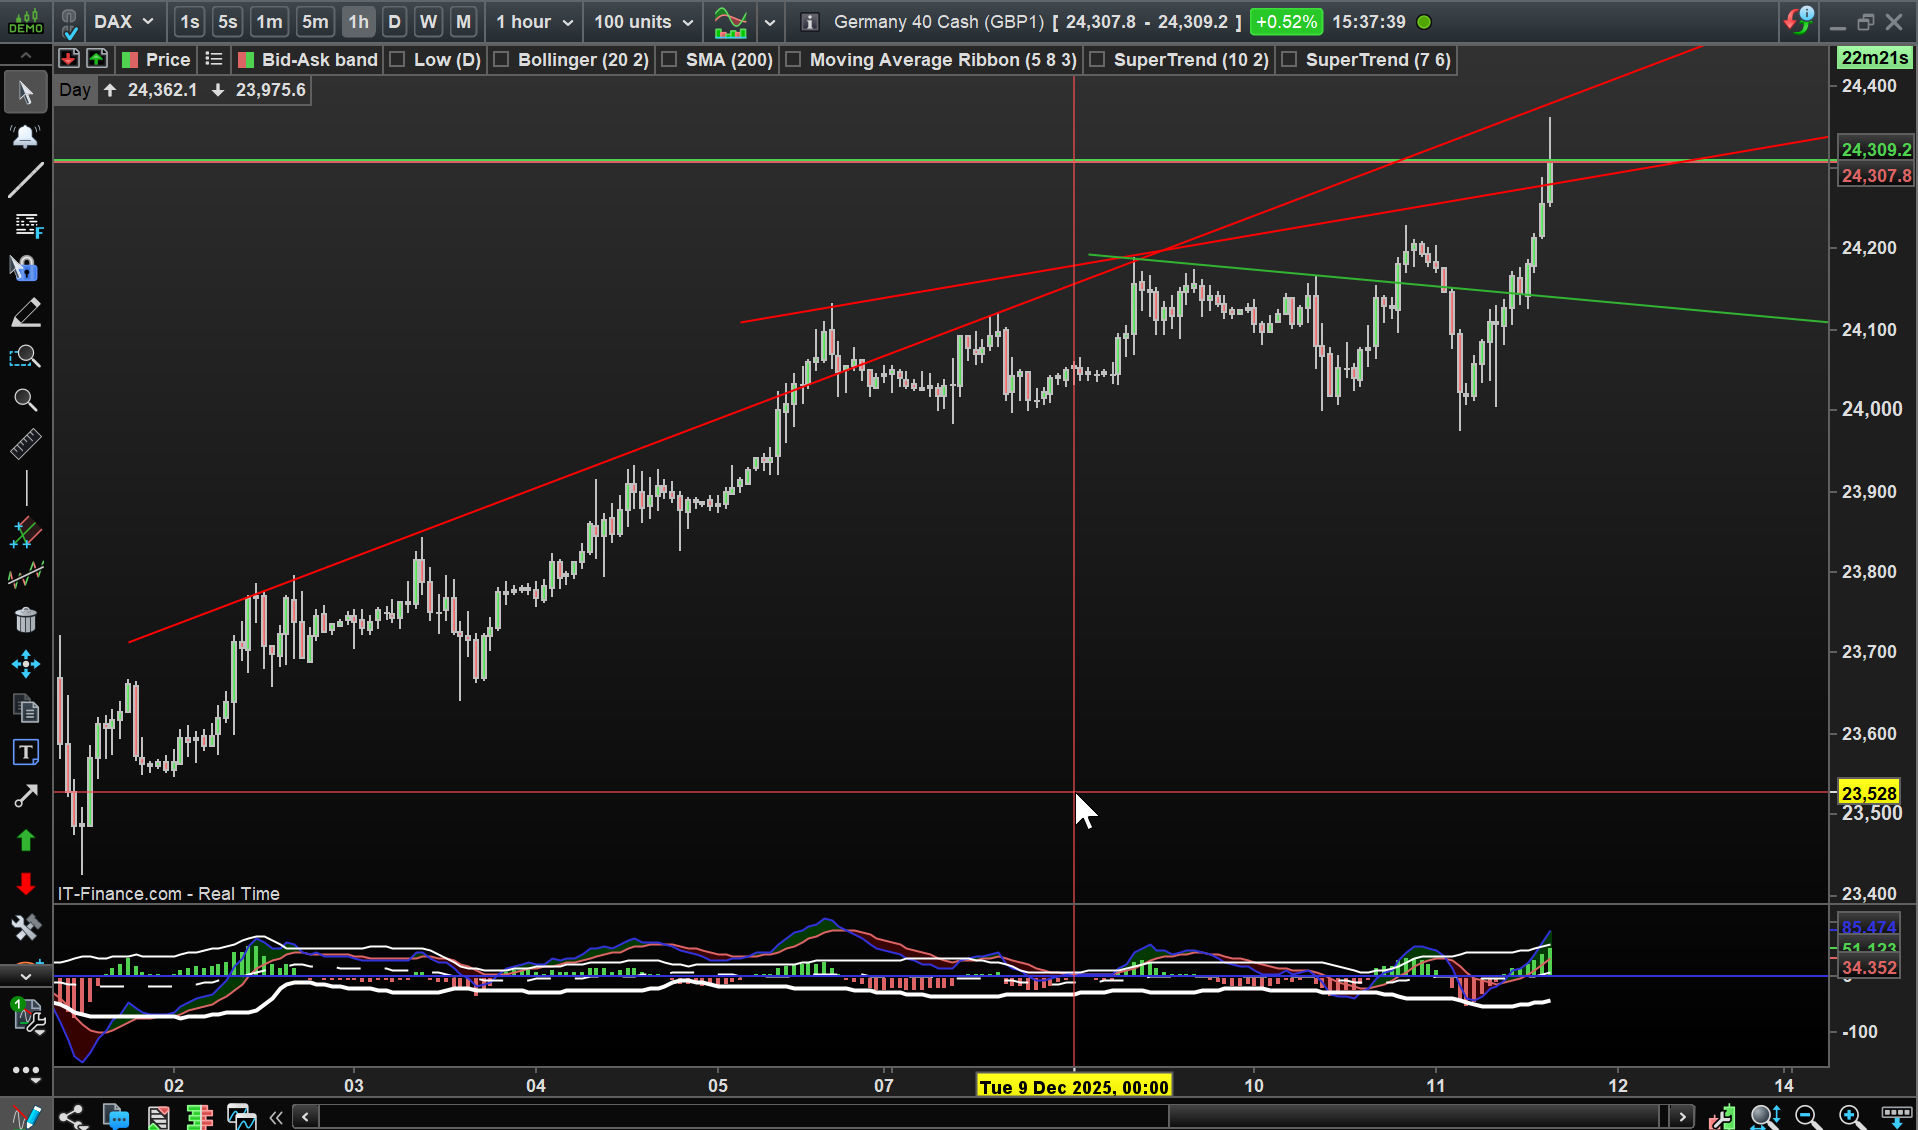Switch to the Weekly (W) timeframe
The image size is (1918, 1130).
click(428, 22)
